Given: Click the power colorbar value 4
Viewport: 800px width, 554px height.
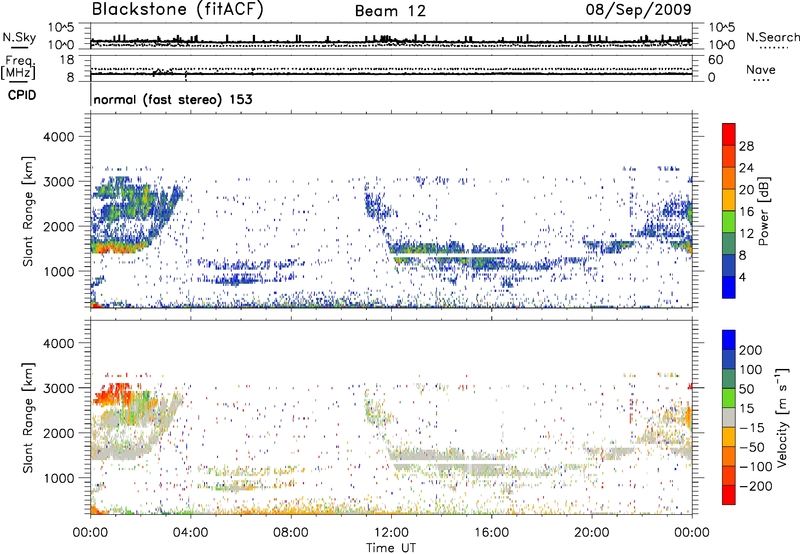Looking at the screenshot, I should (x=742, y=277).
